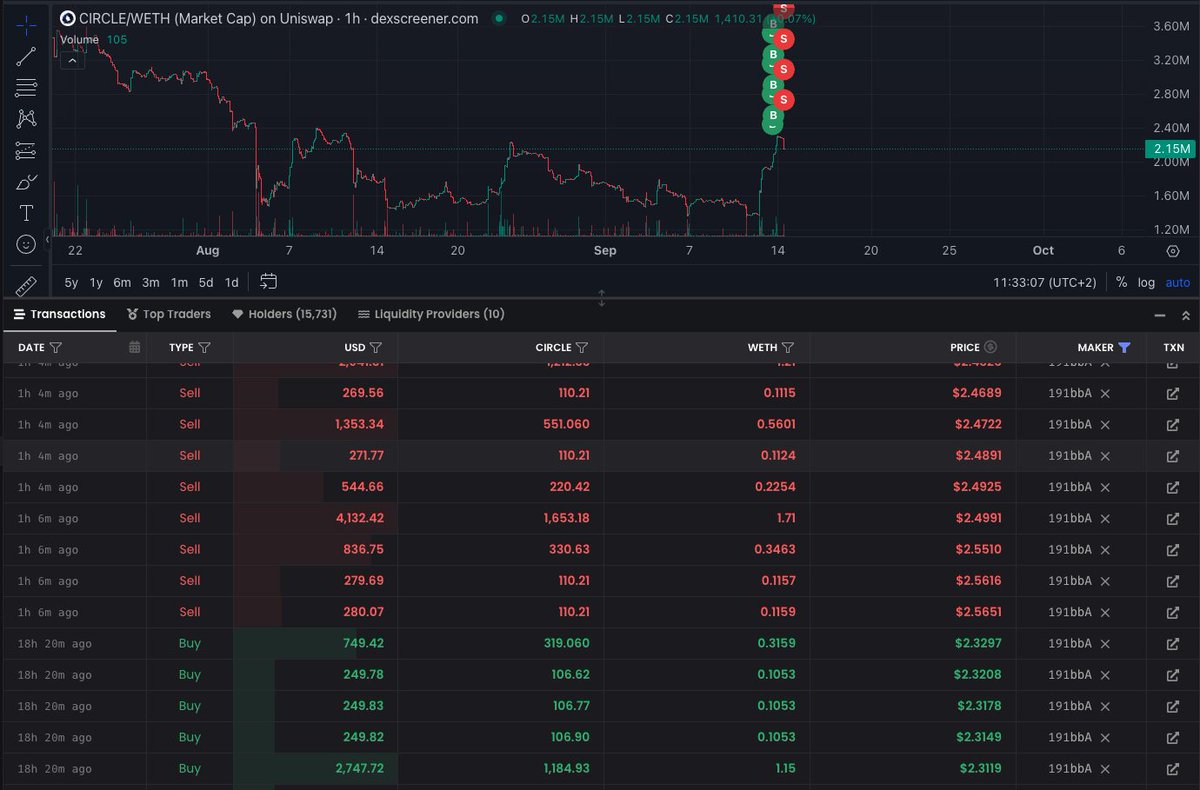Remove maker filter on the $2.3297 row
Viewport: 1200px width, 790px height.
click(1105, 644)
